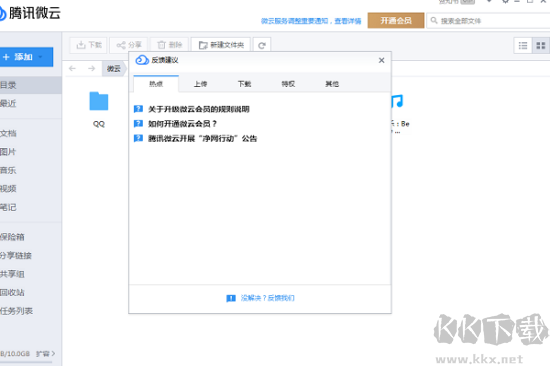
Task: Switch to the 其他 tab
Action: click(332, 84)
